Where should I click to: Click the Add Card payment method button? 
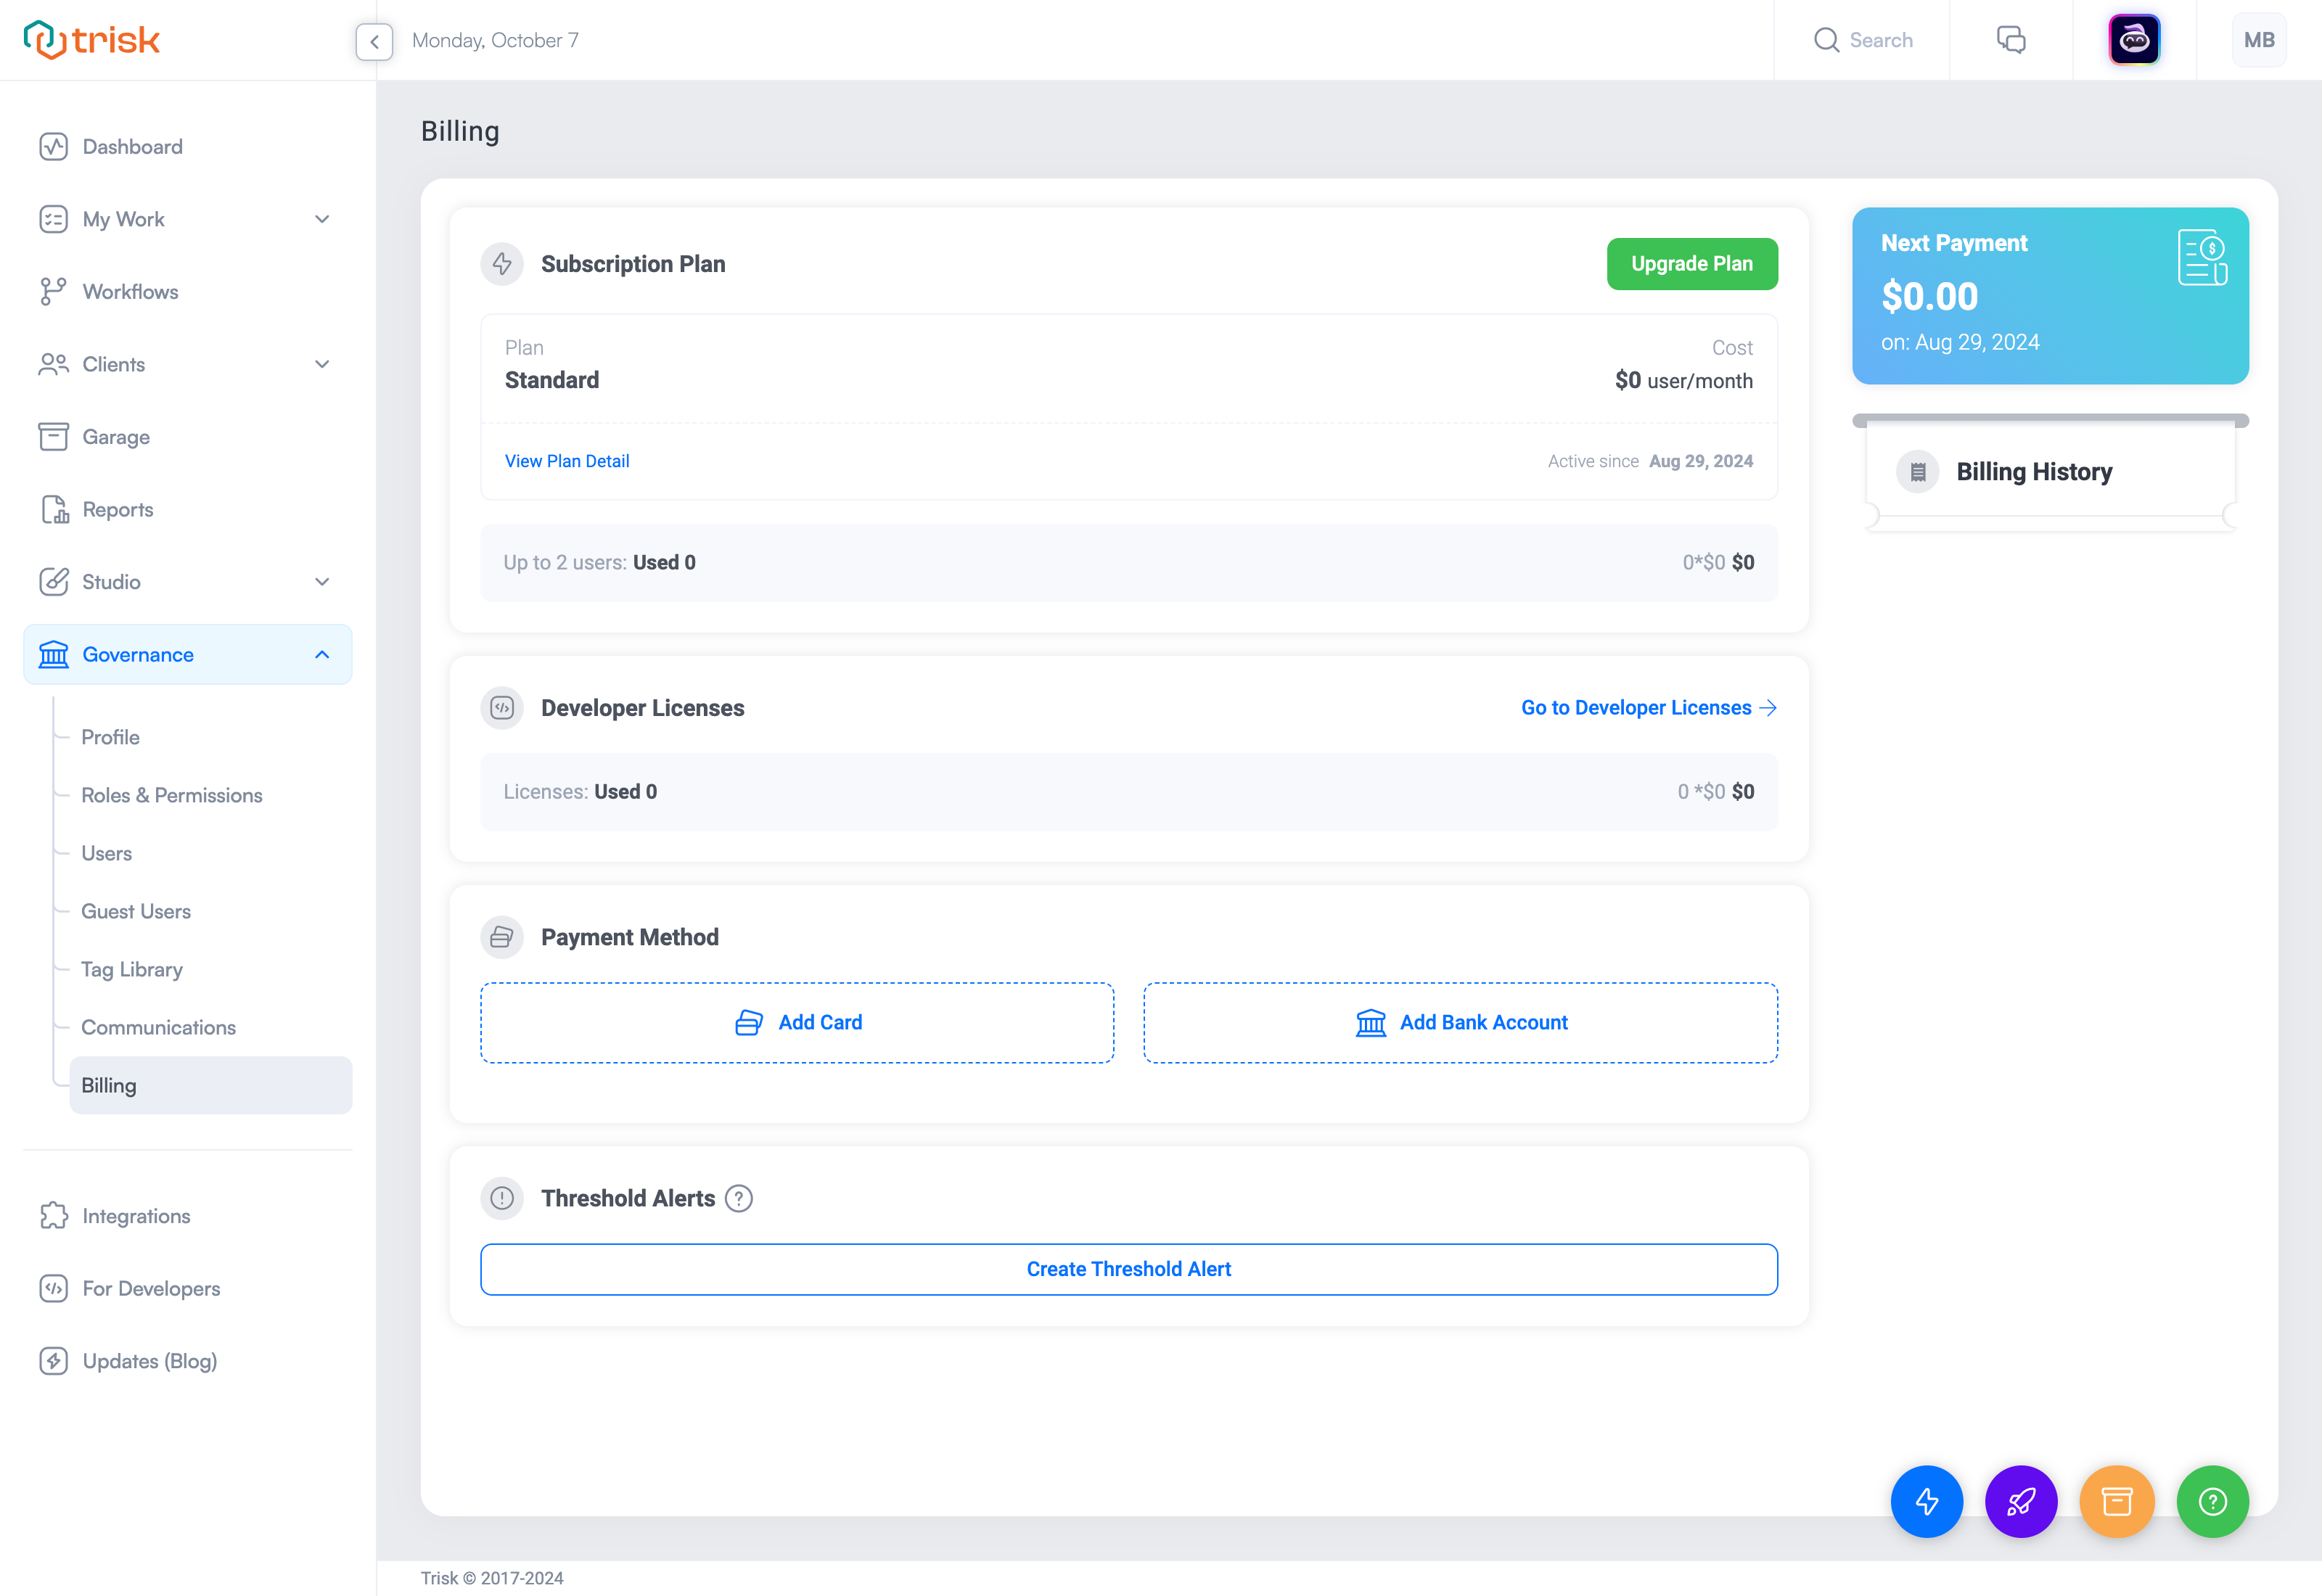(x=796, y=1021)
